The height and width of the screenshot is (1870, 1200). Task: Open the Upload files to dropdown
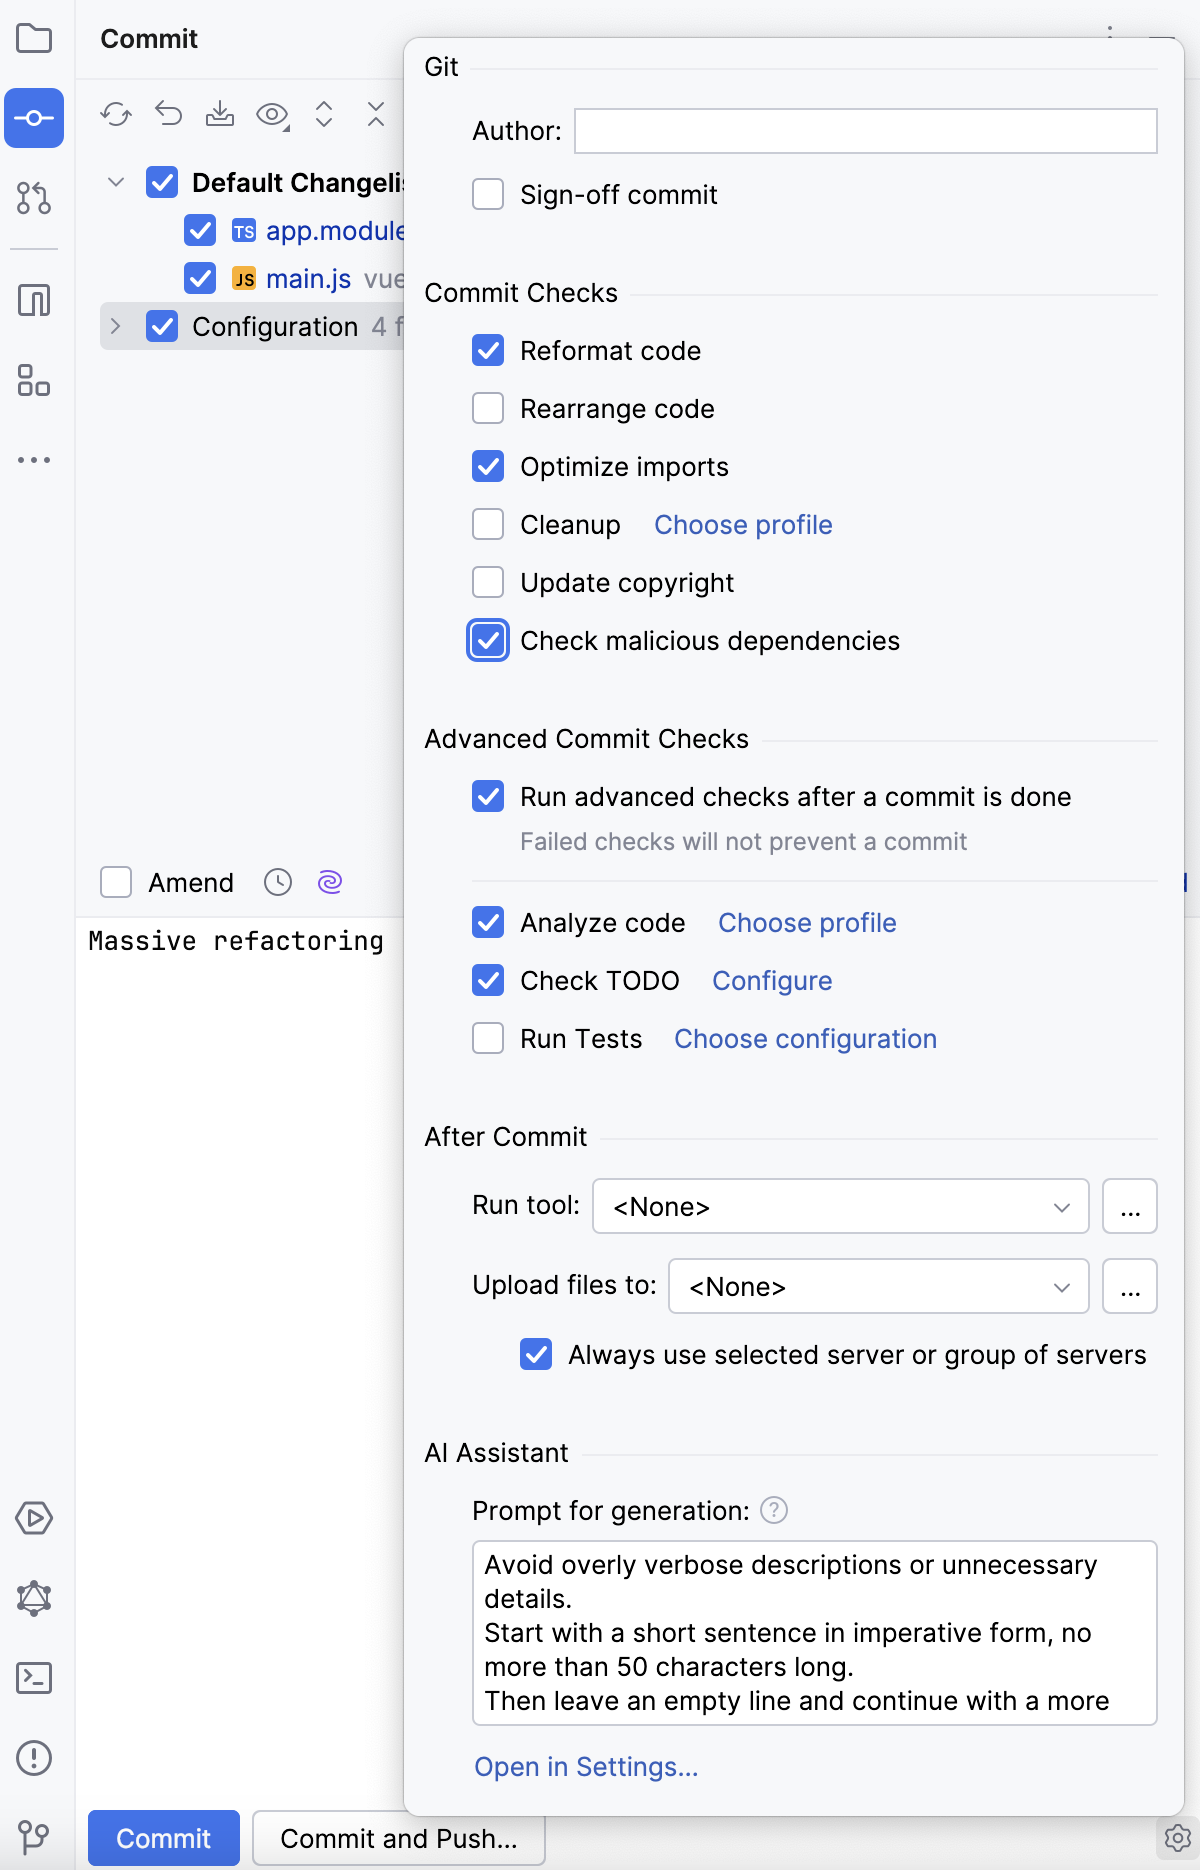878,1287
